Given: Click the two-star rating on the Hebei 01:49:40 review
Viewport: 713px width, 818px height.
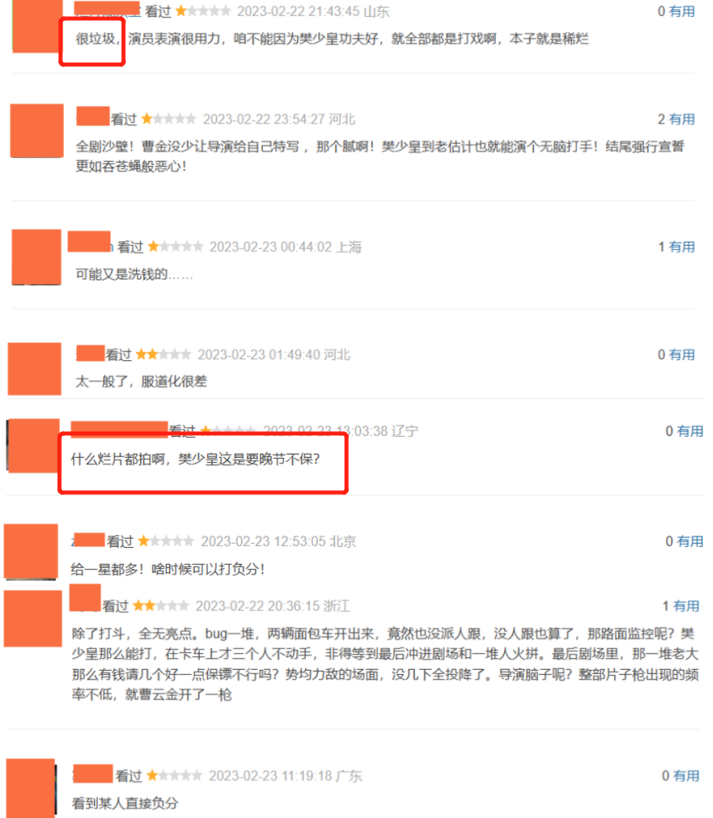Looking at the screenshot, I should pyautogui.click(x=163, y=355).
